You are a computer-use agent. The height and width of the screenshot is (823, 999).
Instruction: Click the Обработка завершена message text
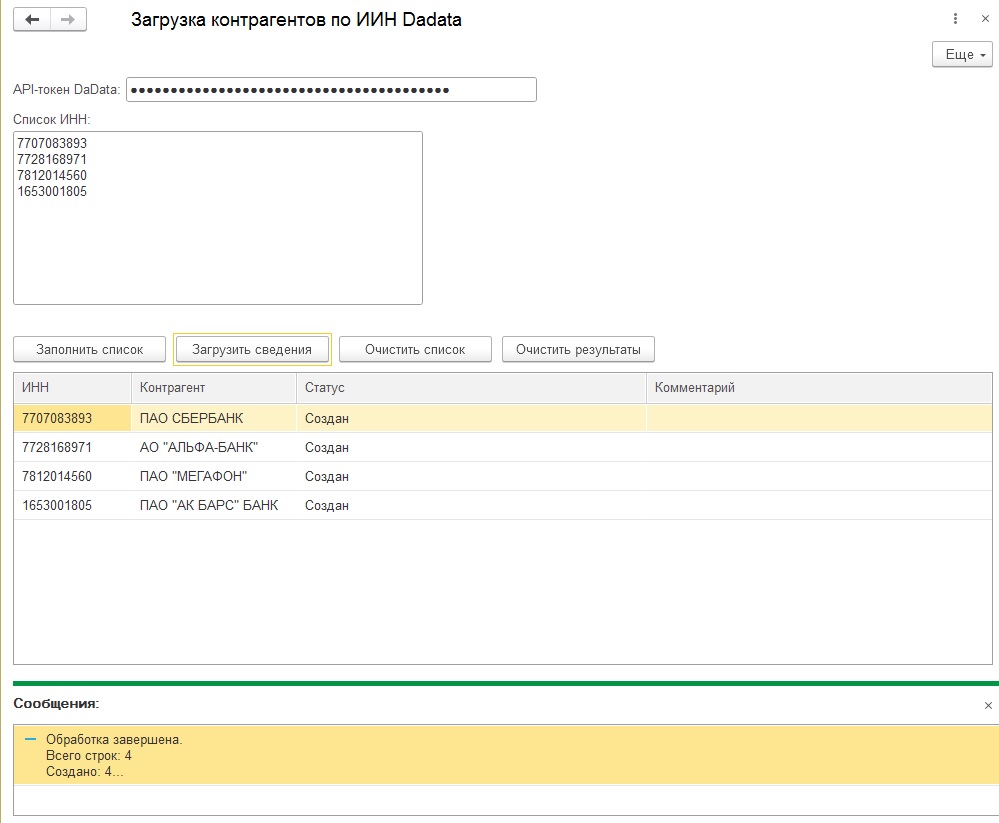[114, 740]
